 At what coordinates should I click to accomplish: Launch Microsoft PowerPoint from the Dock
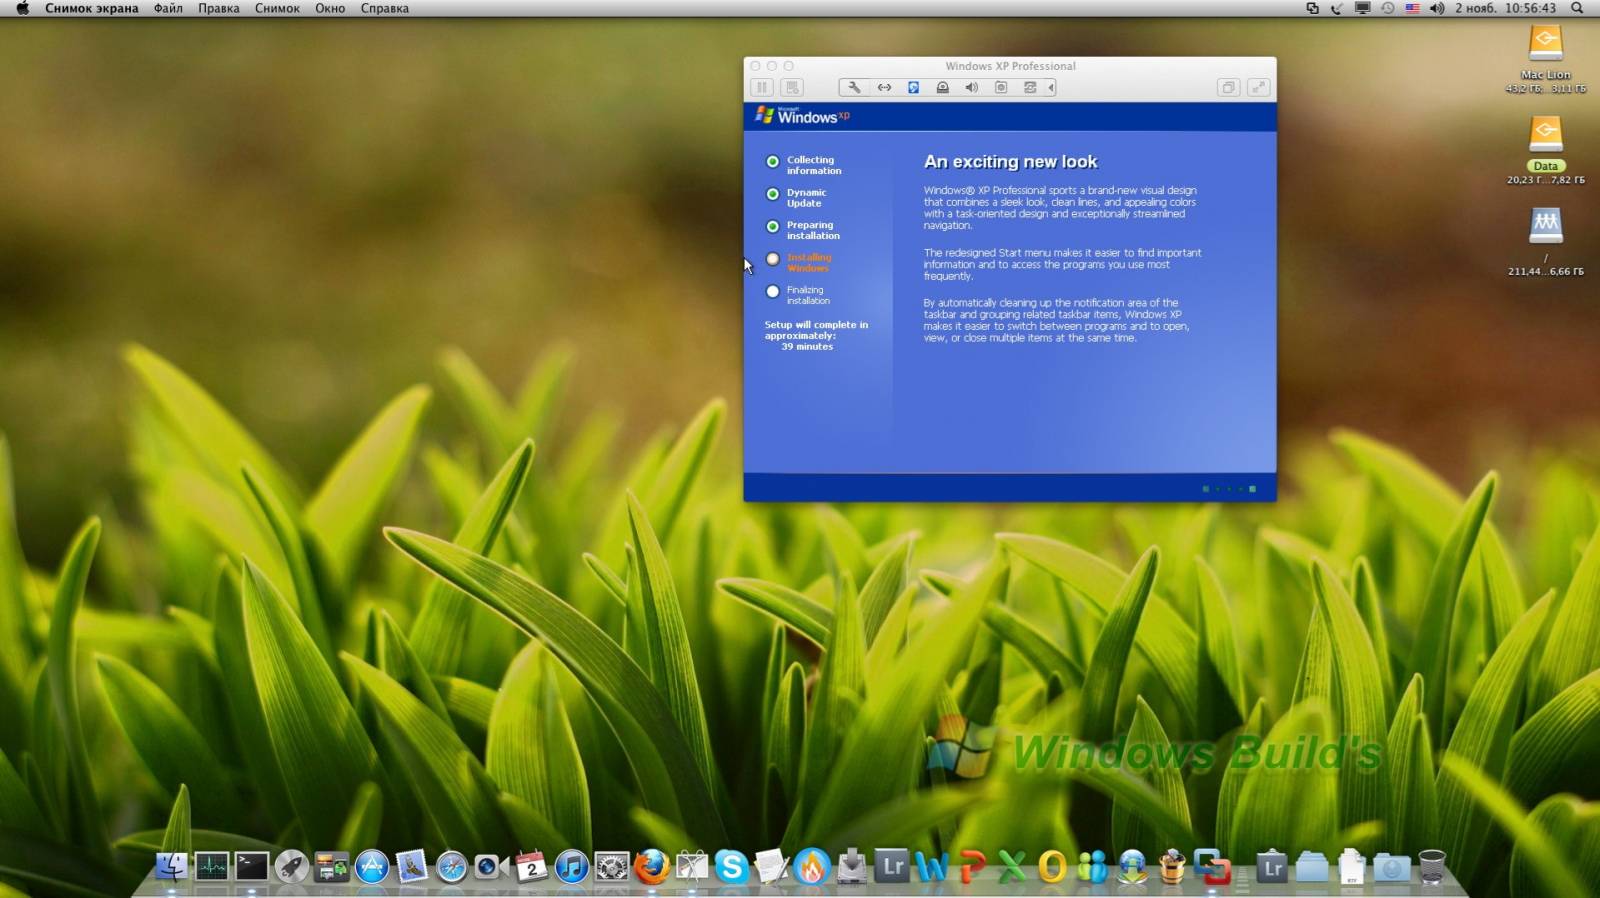click(971, 866)
